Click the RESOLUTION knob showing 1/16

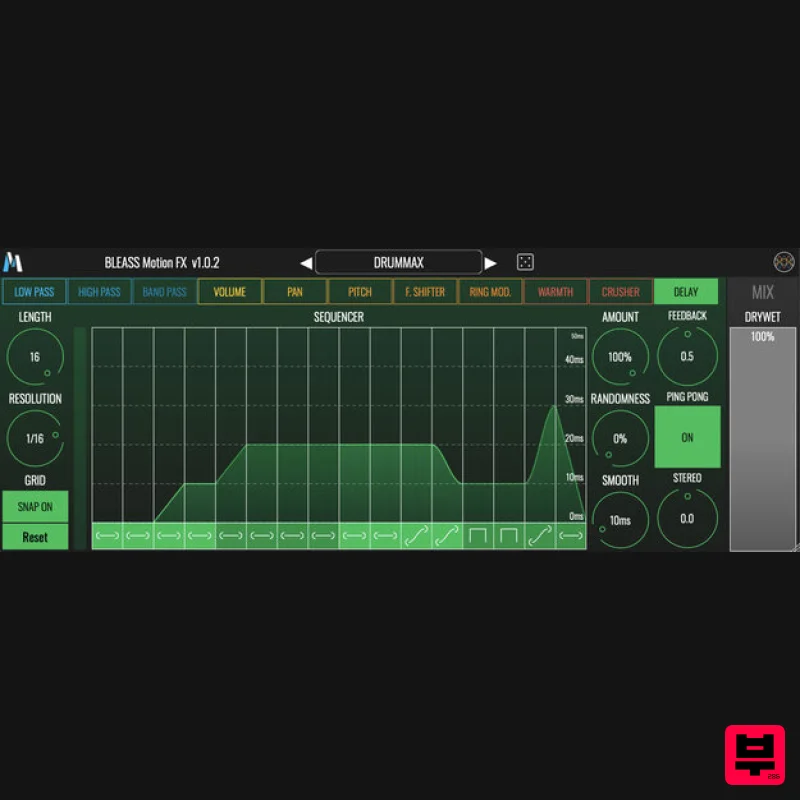pos(35,438)
